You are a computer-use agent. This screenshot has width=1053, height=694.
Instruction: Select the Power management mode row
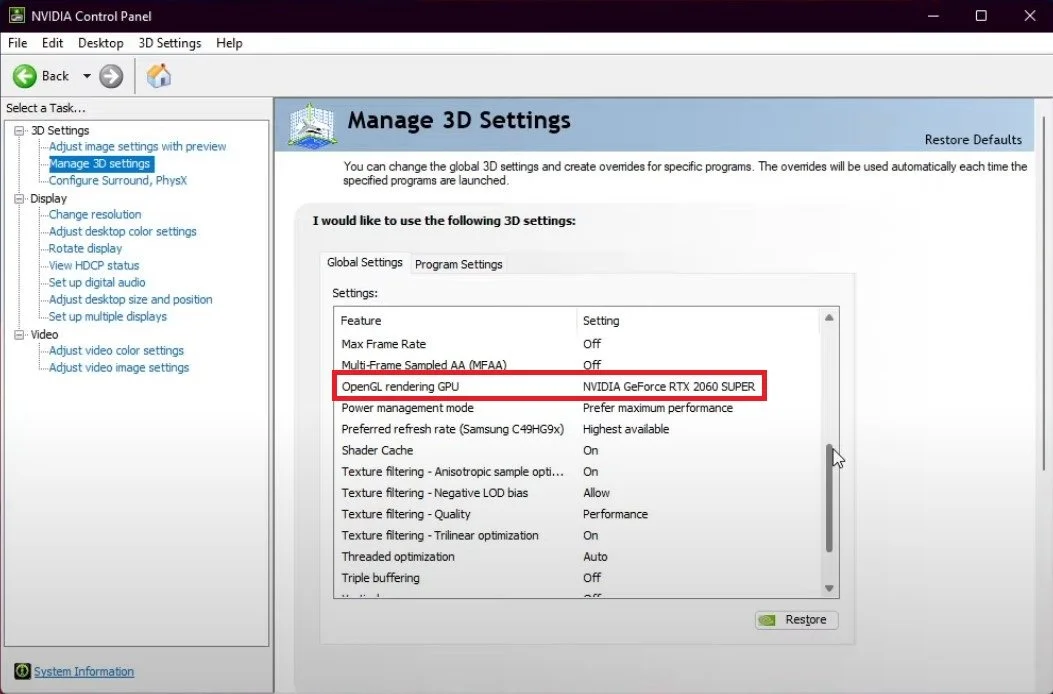click(578, 408)
